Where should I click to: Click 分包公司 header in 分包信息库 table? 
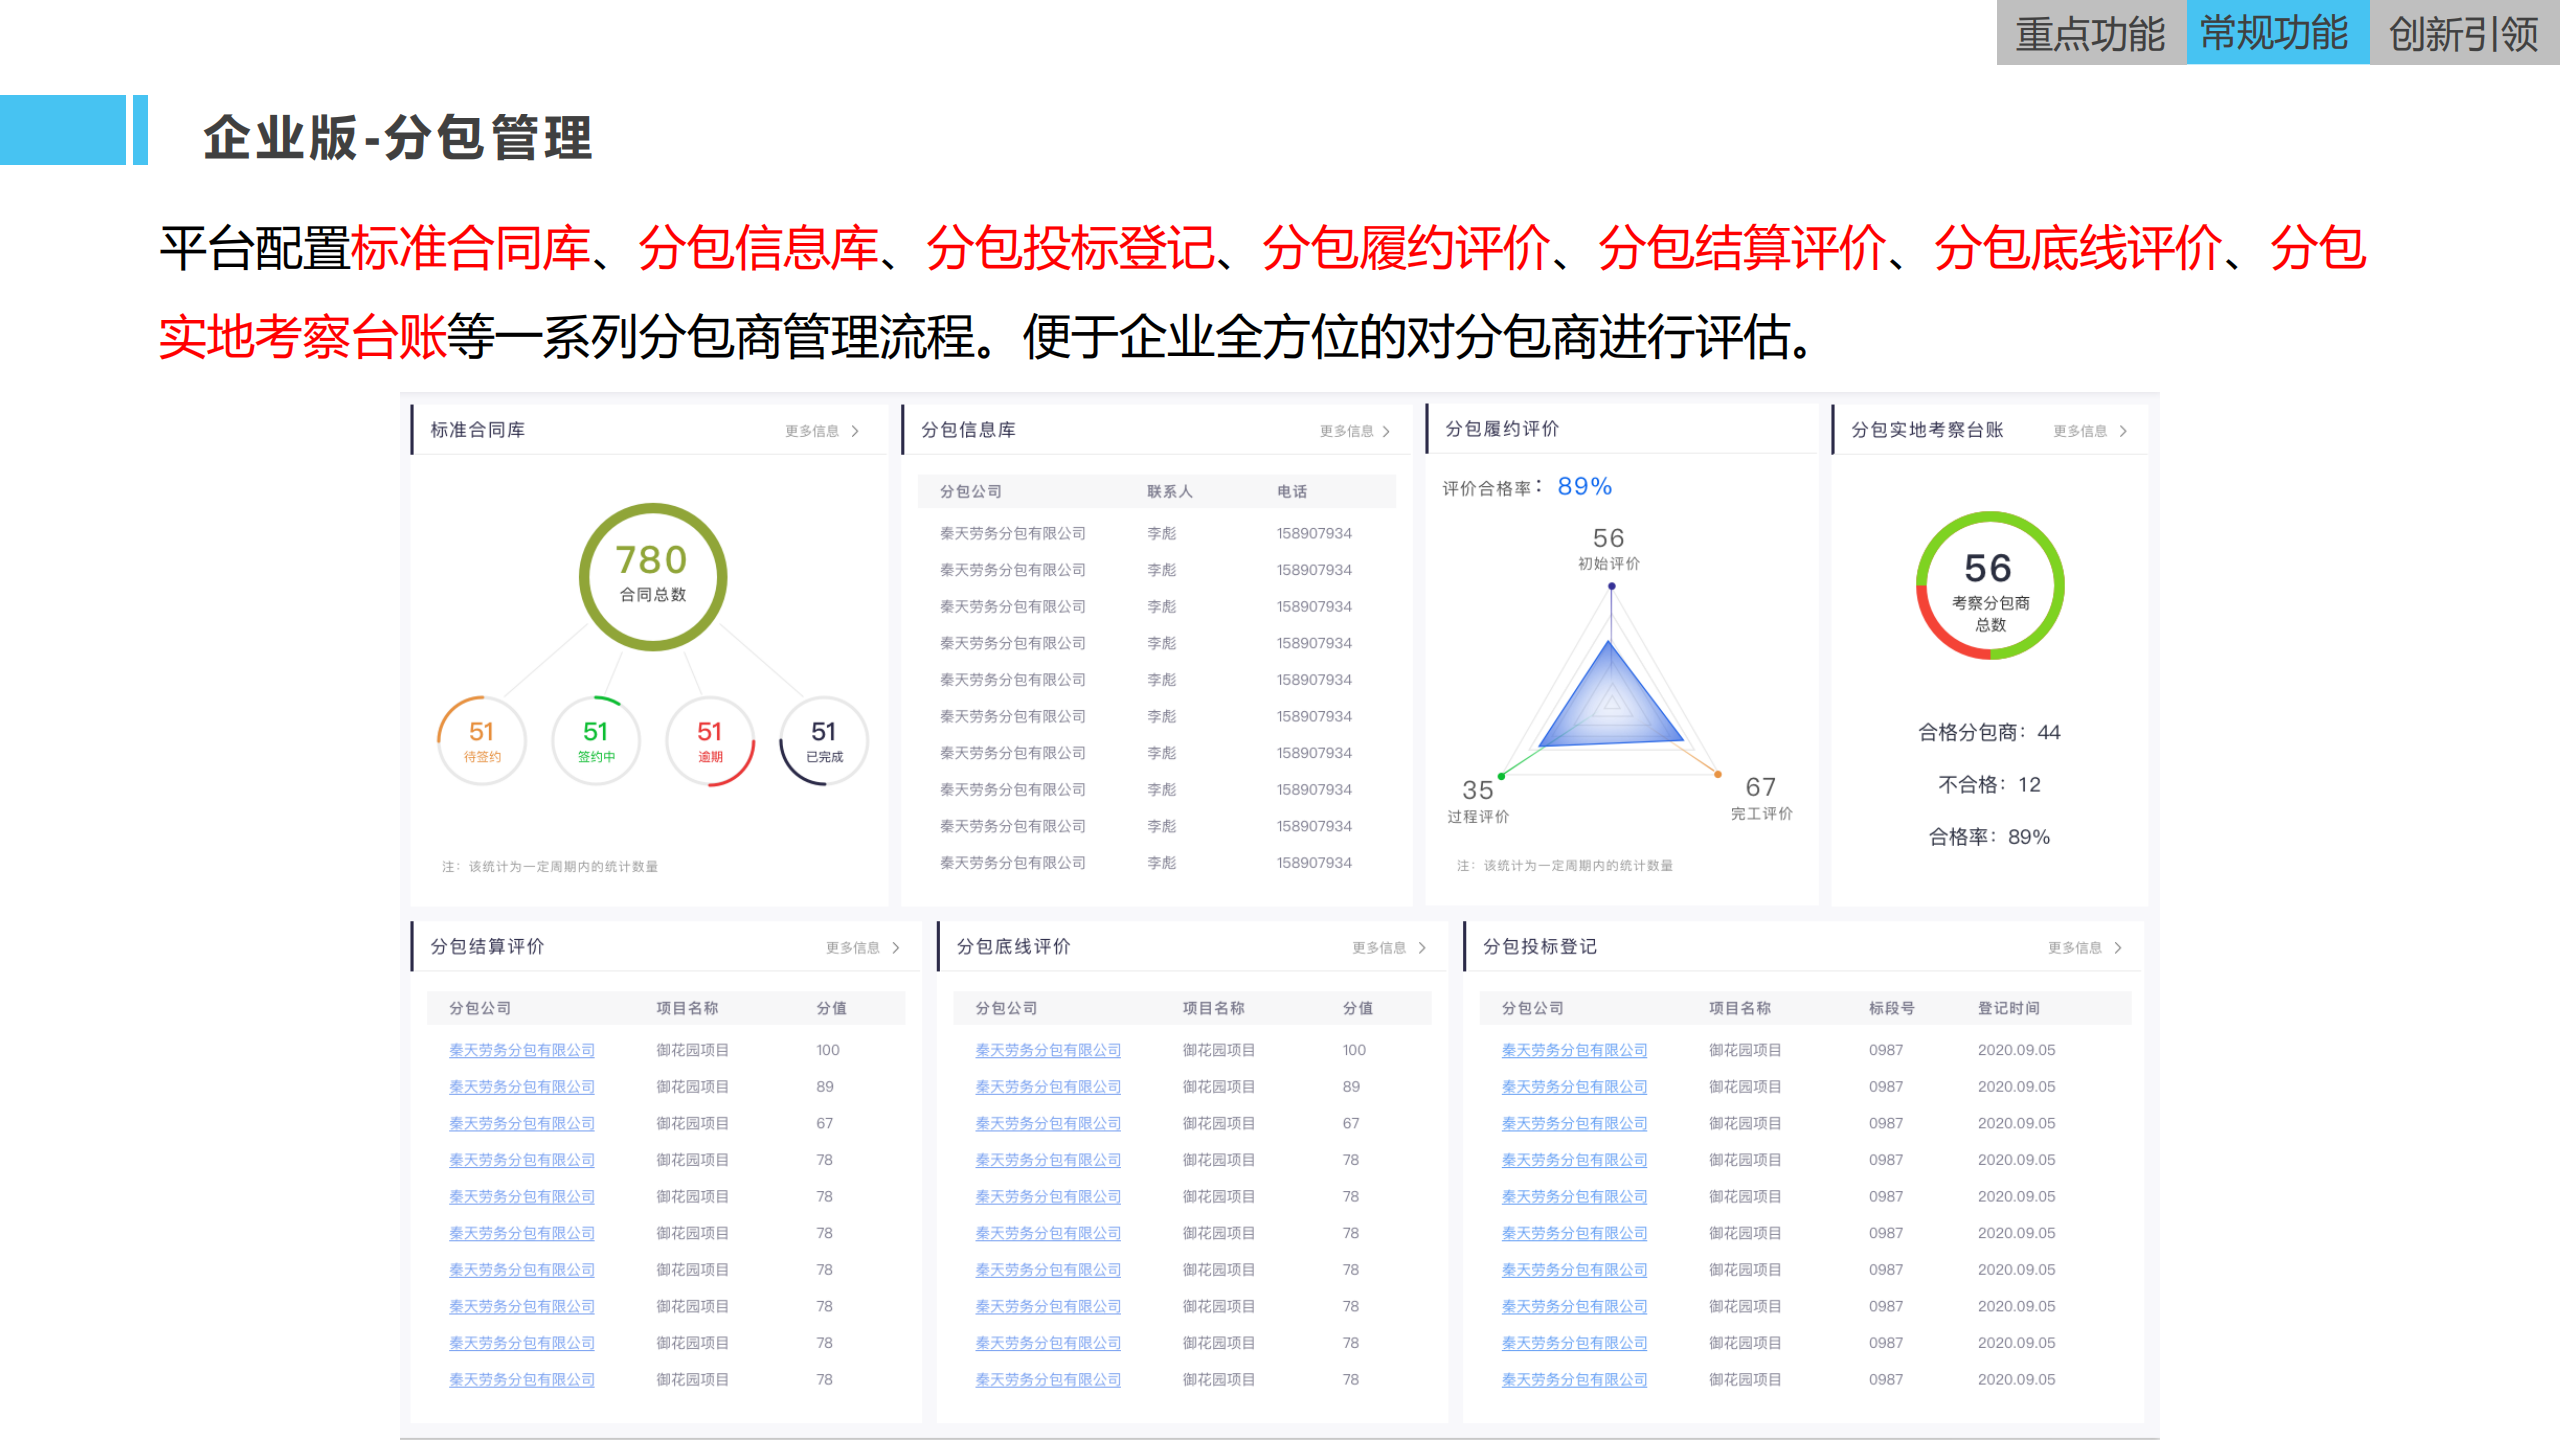pos(970,492)
